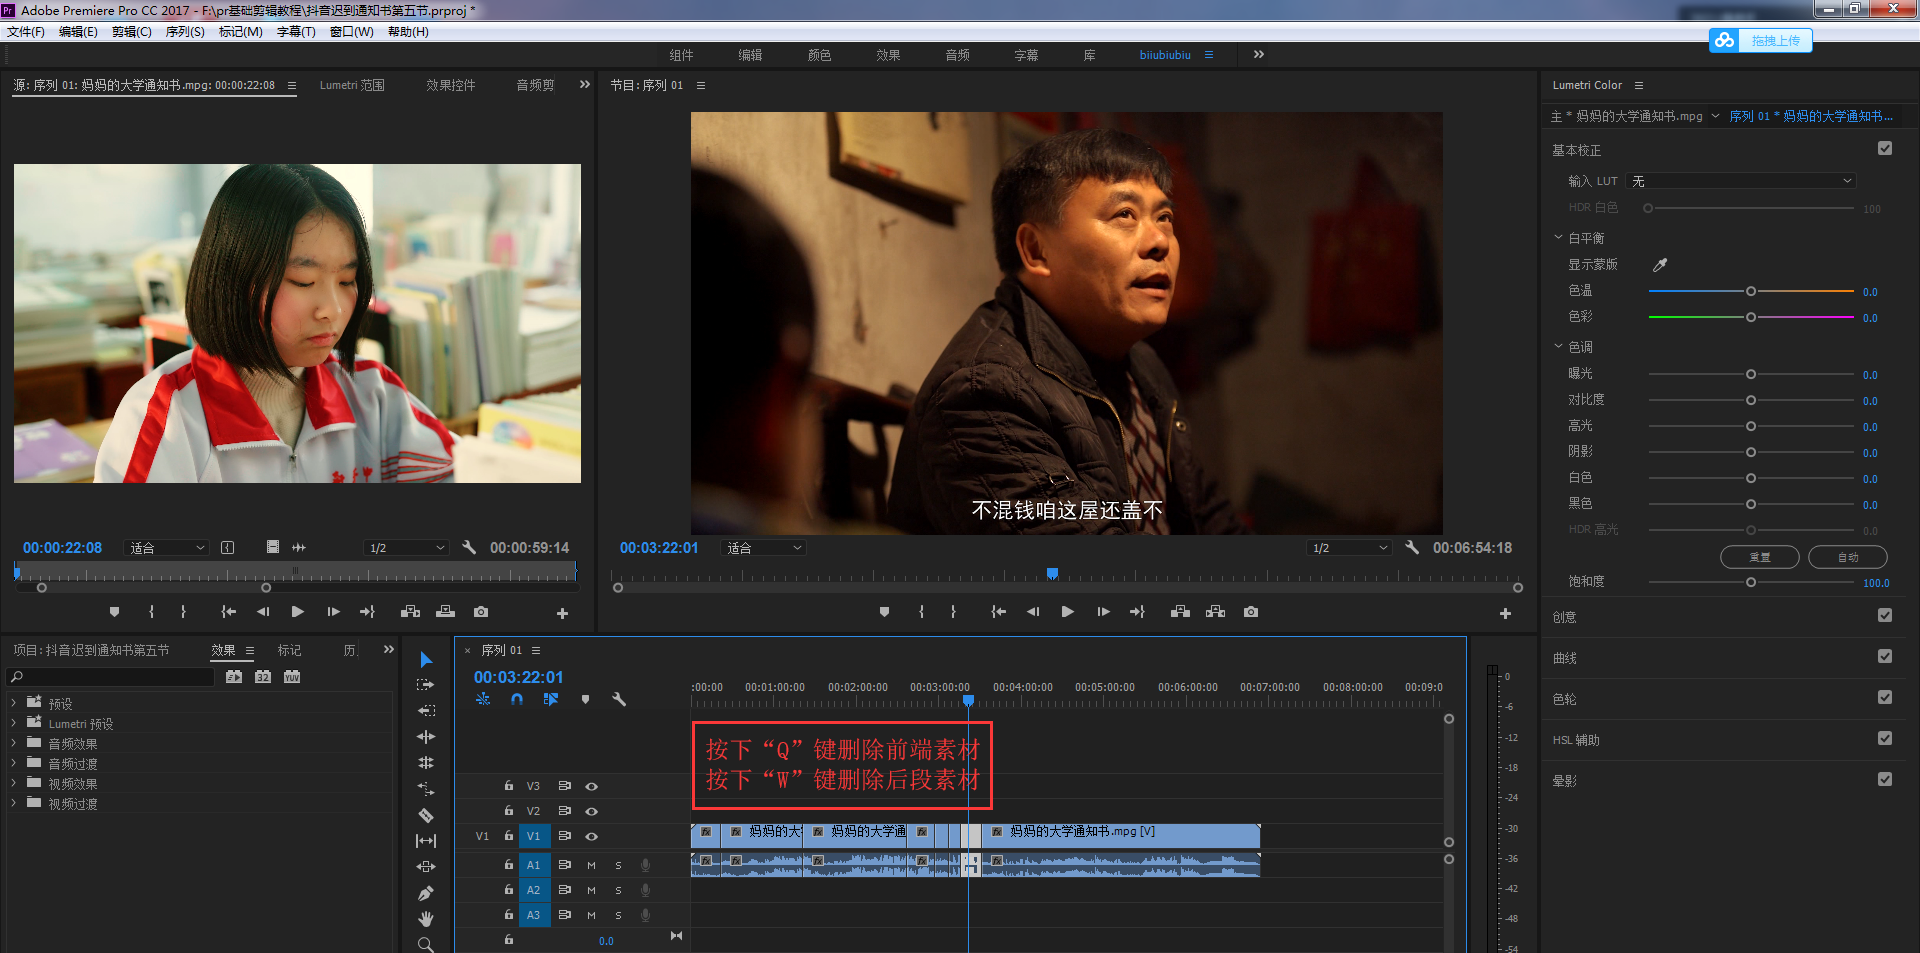Toggle the Curves section checkbox
Screen dimensions: 1920x953
tap(1885, 657)
